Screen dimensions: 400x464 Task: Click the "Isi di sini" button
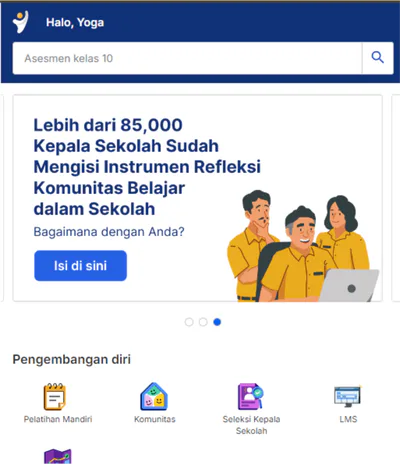(80, 266)
